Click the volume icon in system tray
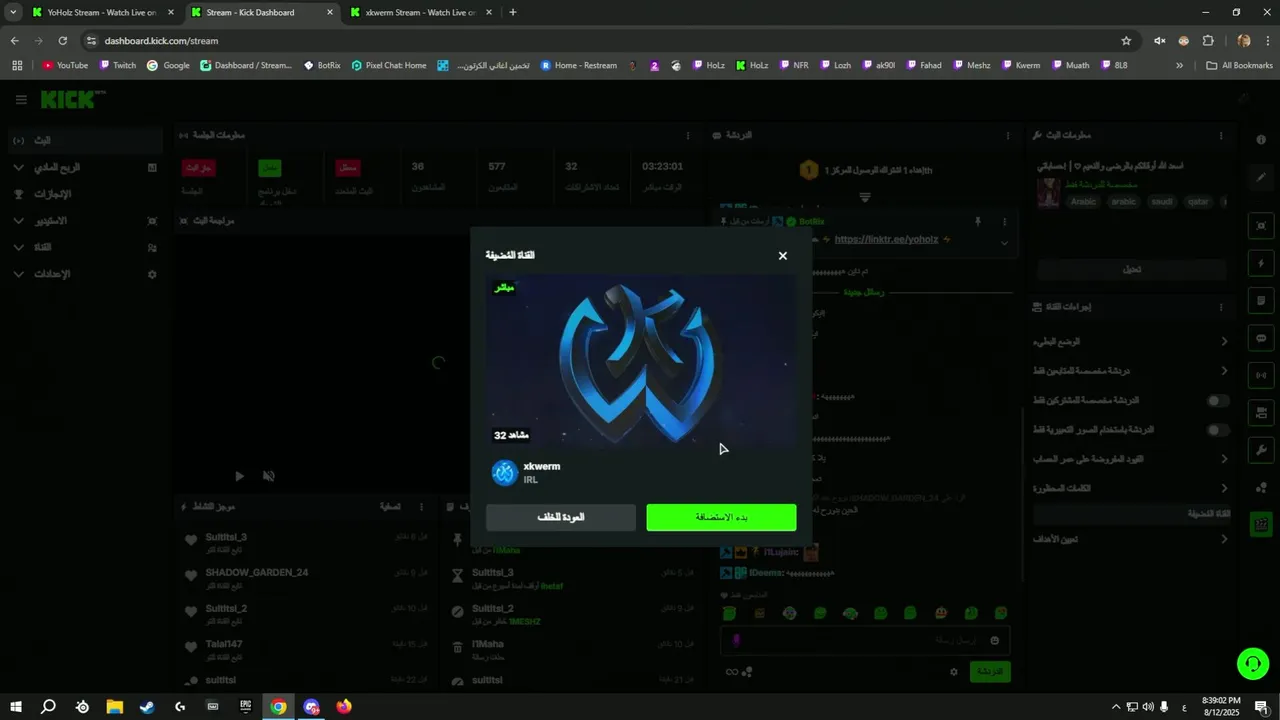1280x720 pixels. pos(1148,707)
